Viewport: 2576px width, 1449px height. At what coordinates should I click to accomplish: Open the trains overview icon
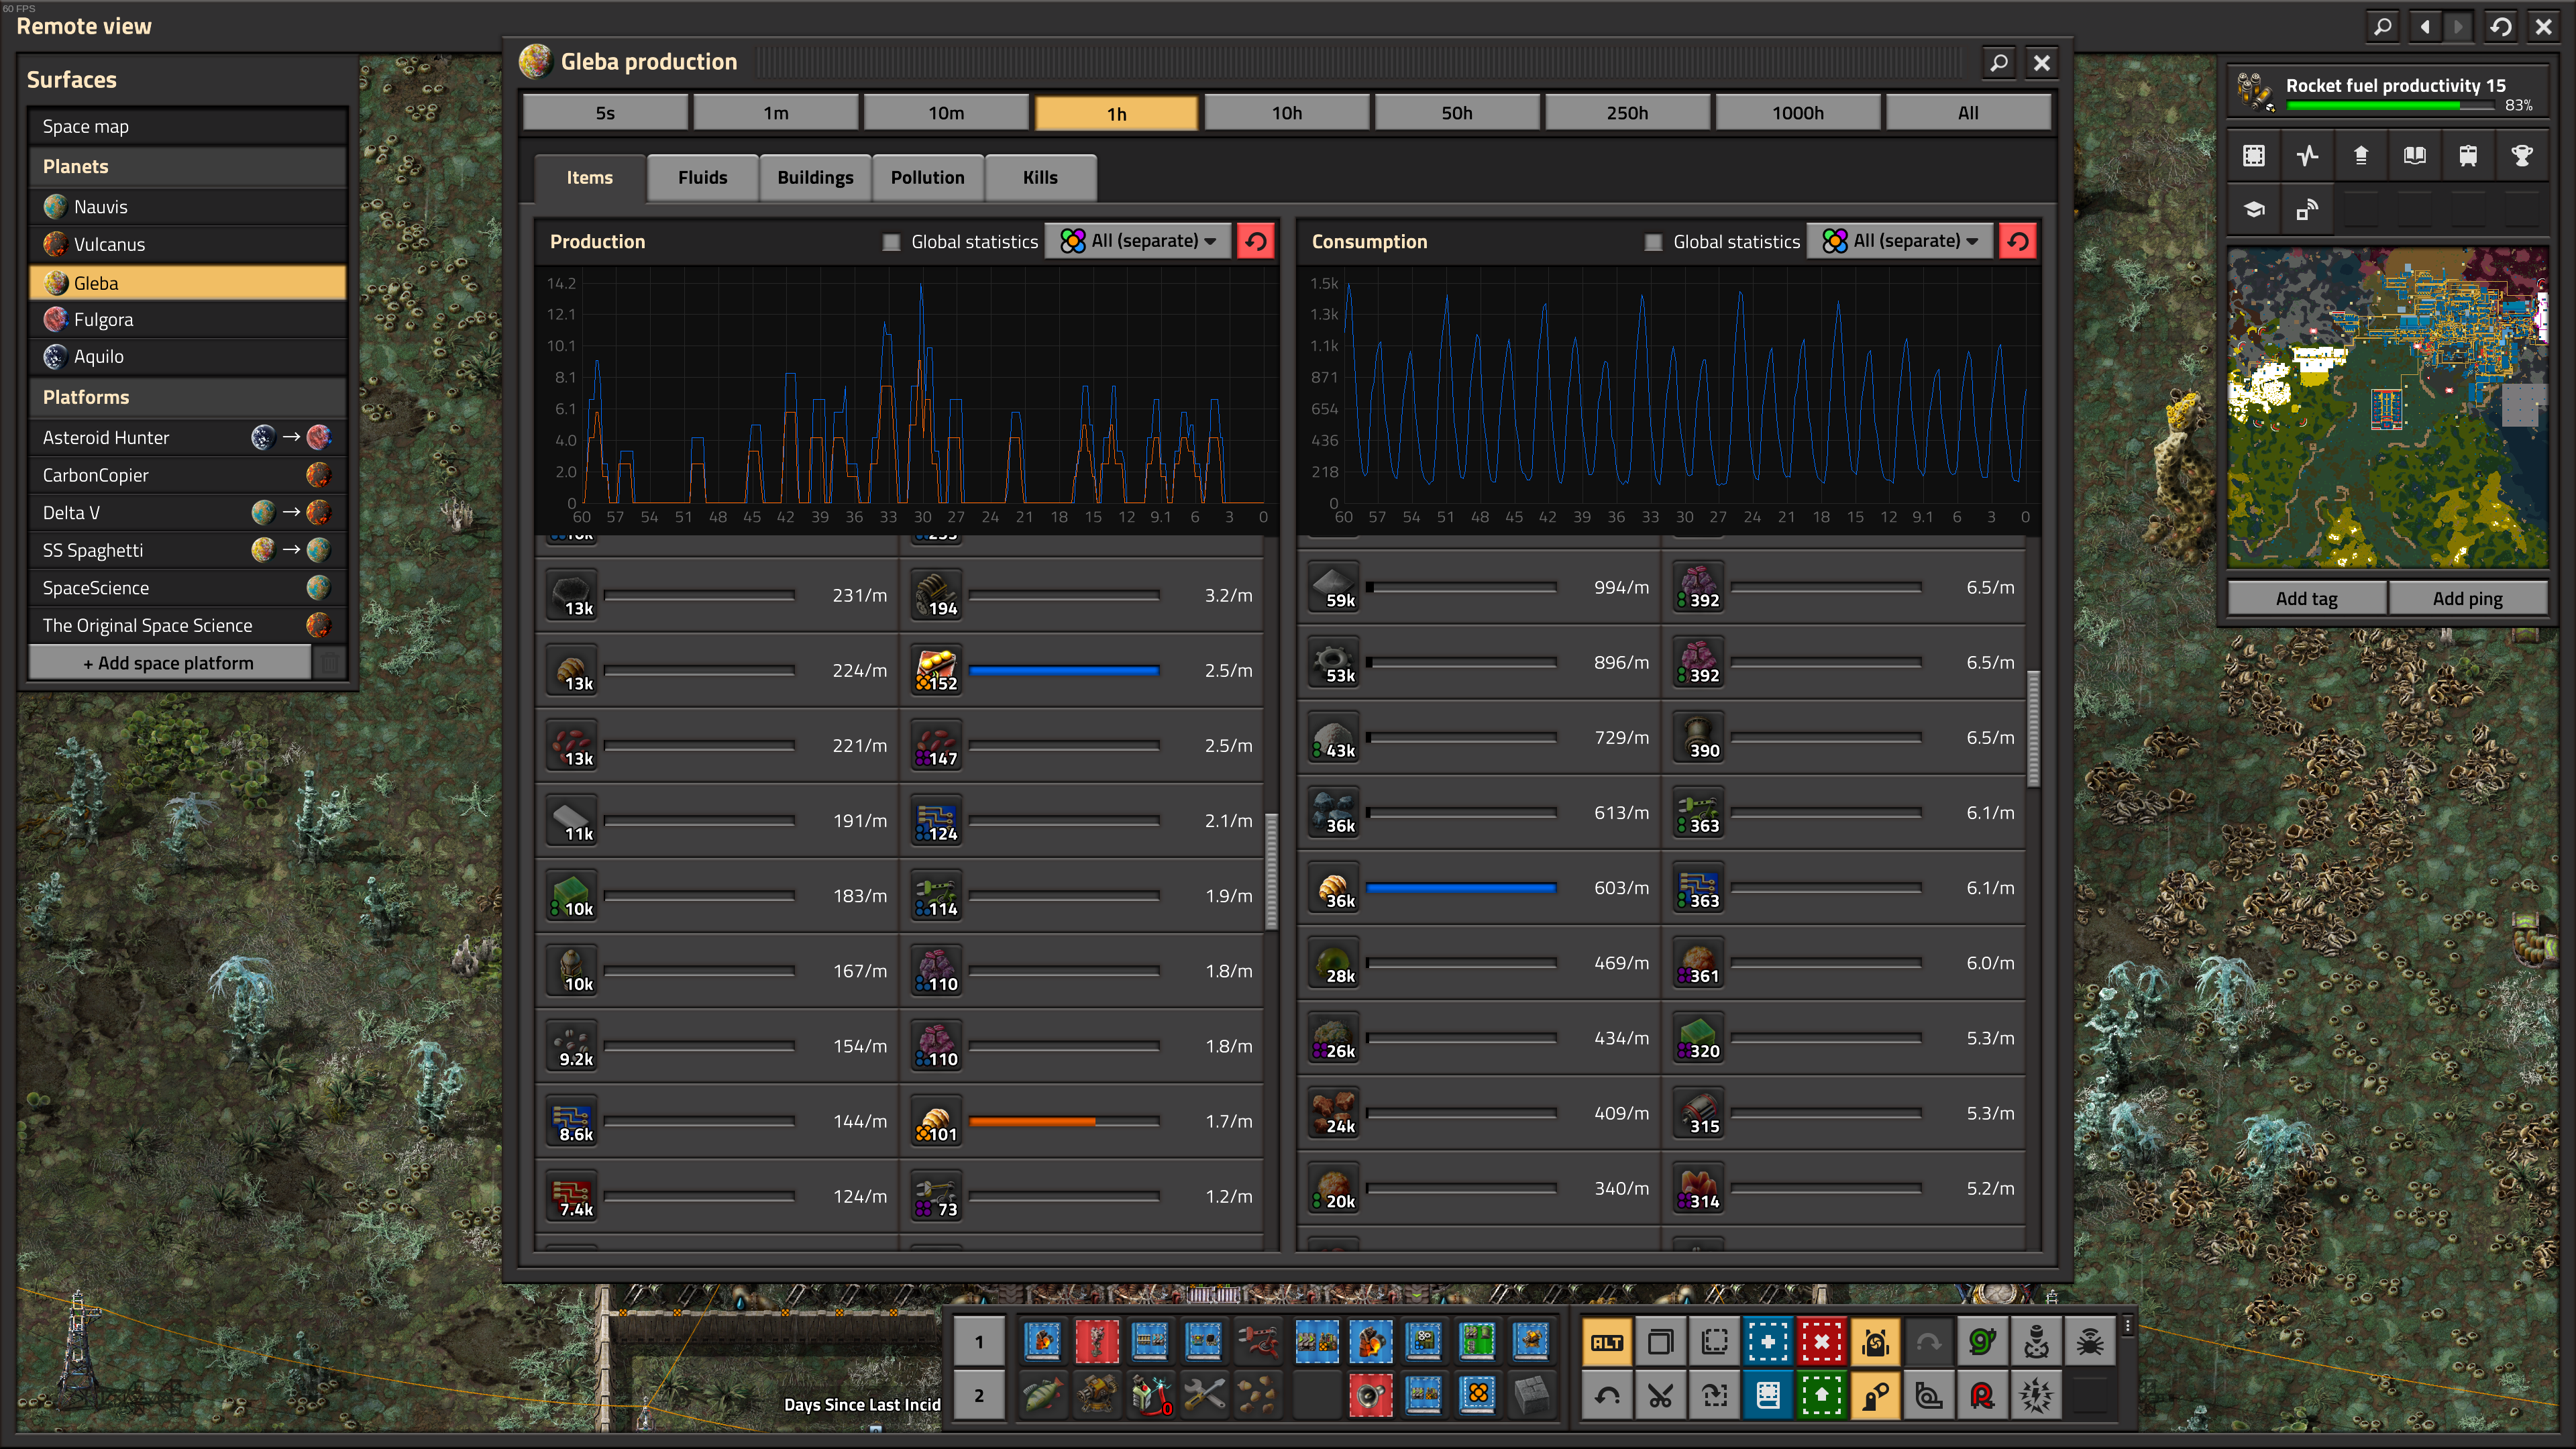tap(2468, 155)
